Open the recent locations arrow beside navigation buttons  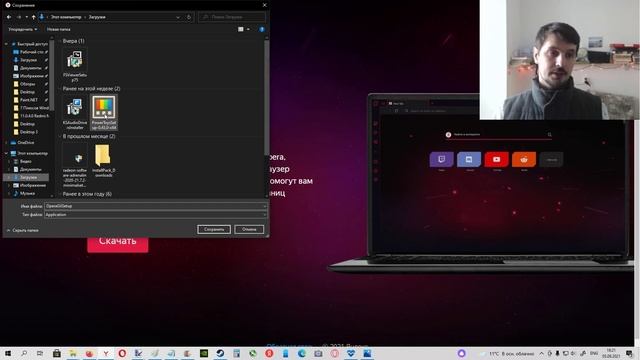[x=27, y=17]
